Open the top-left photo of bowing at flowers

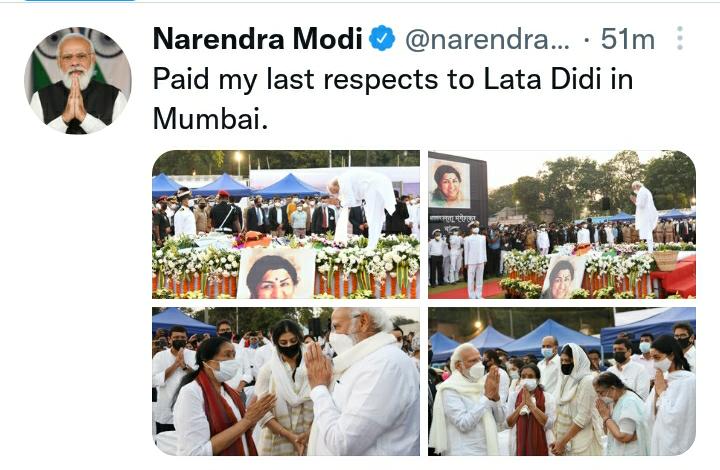(286, 224)
